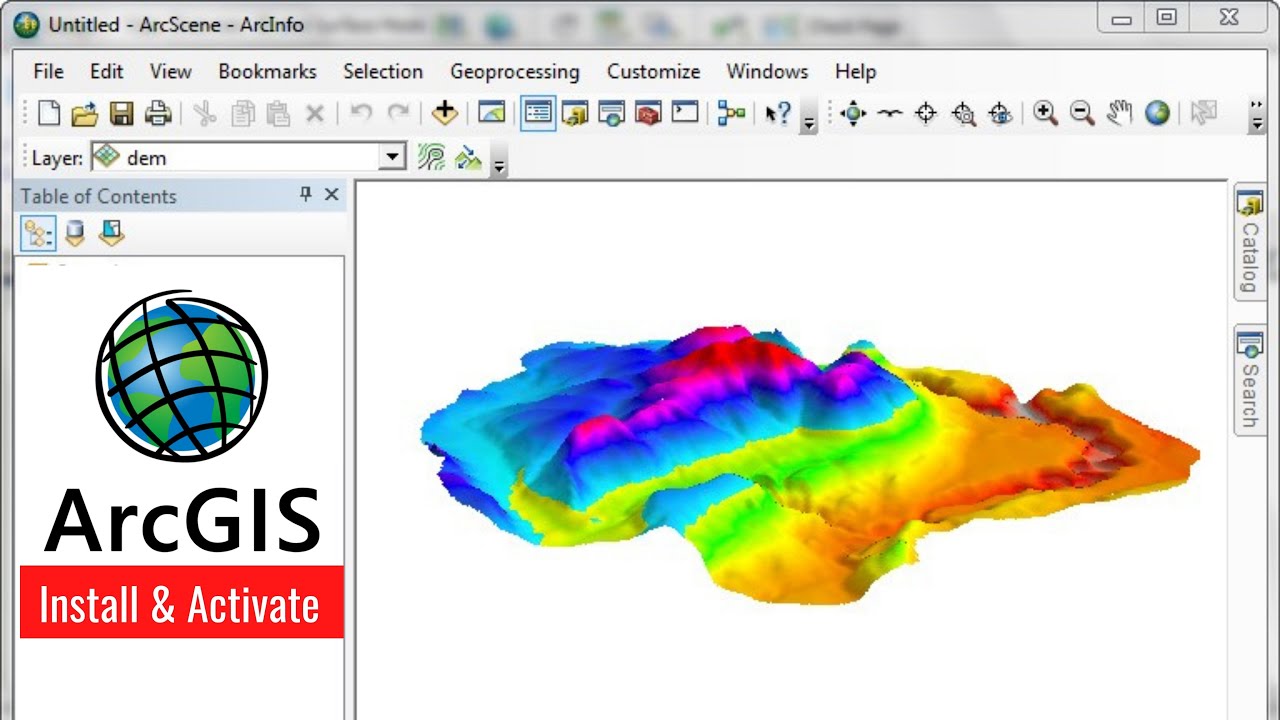Open the Catalog window toolbar icon

(x=574, y=113)
